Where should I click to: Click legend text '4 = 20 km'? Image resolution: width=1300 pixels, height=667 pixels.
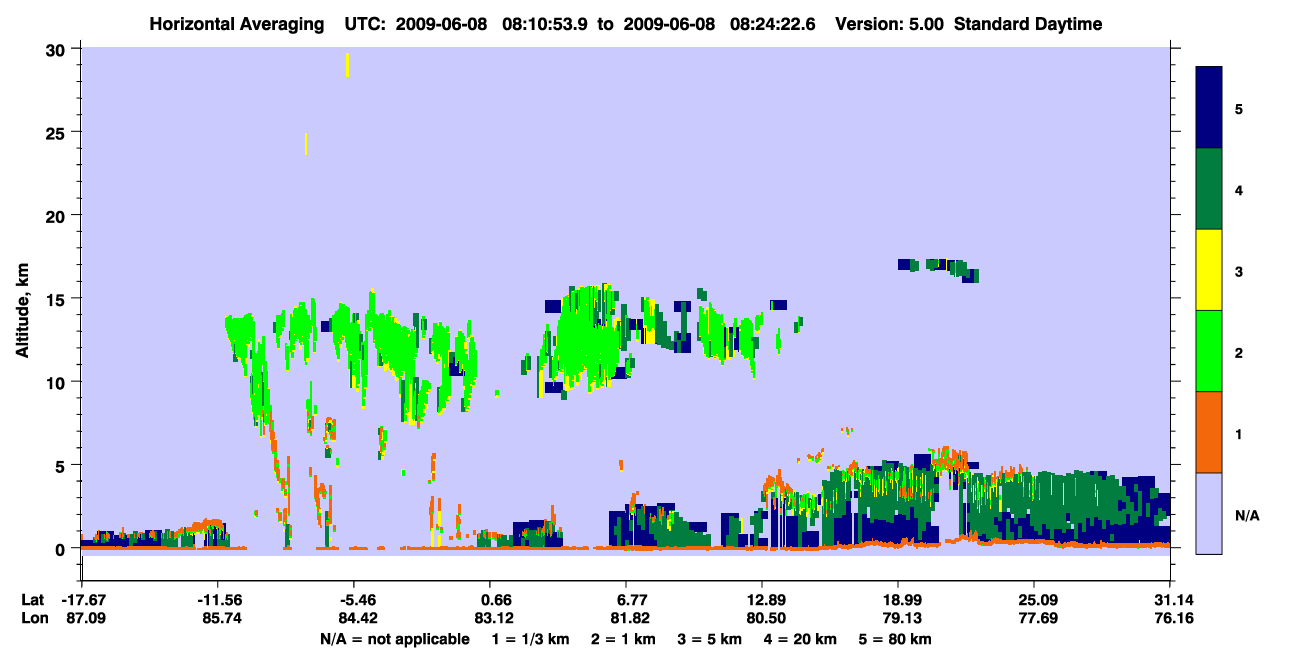pyautogui.click(x=802, y=639)
